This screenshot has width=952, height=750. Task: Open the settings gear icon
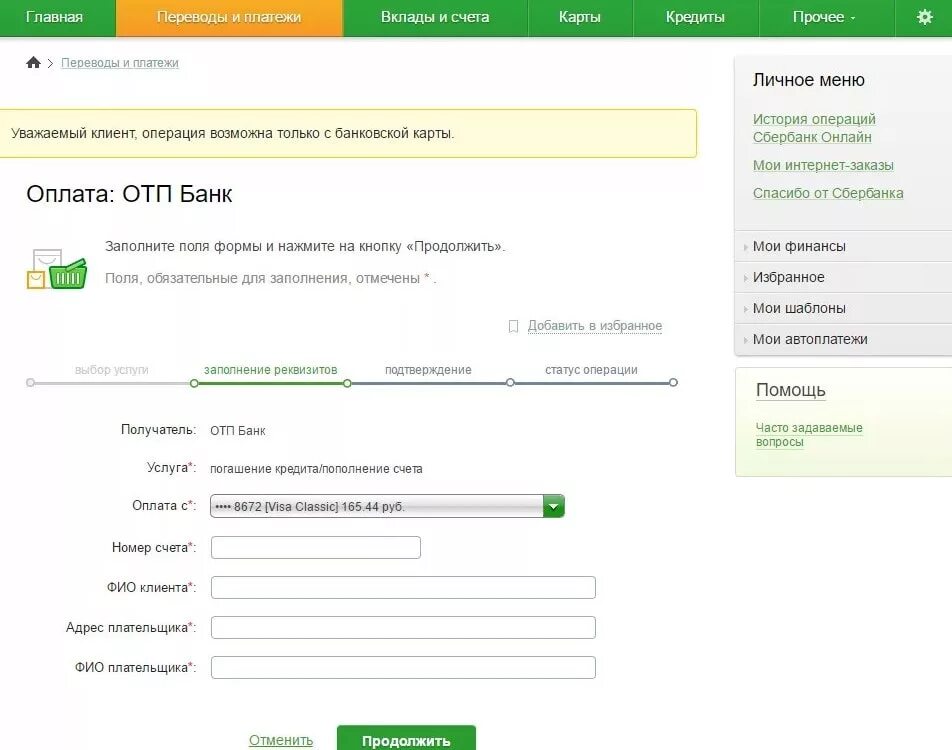[x=924, y=17]
